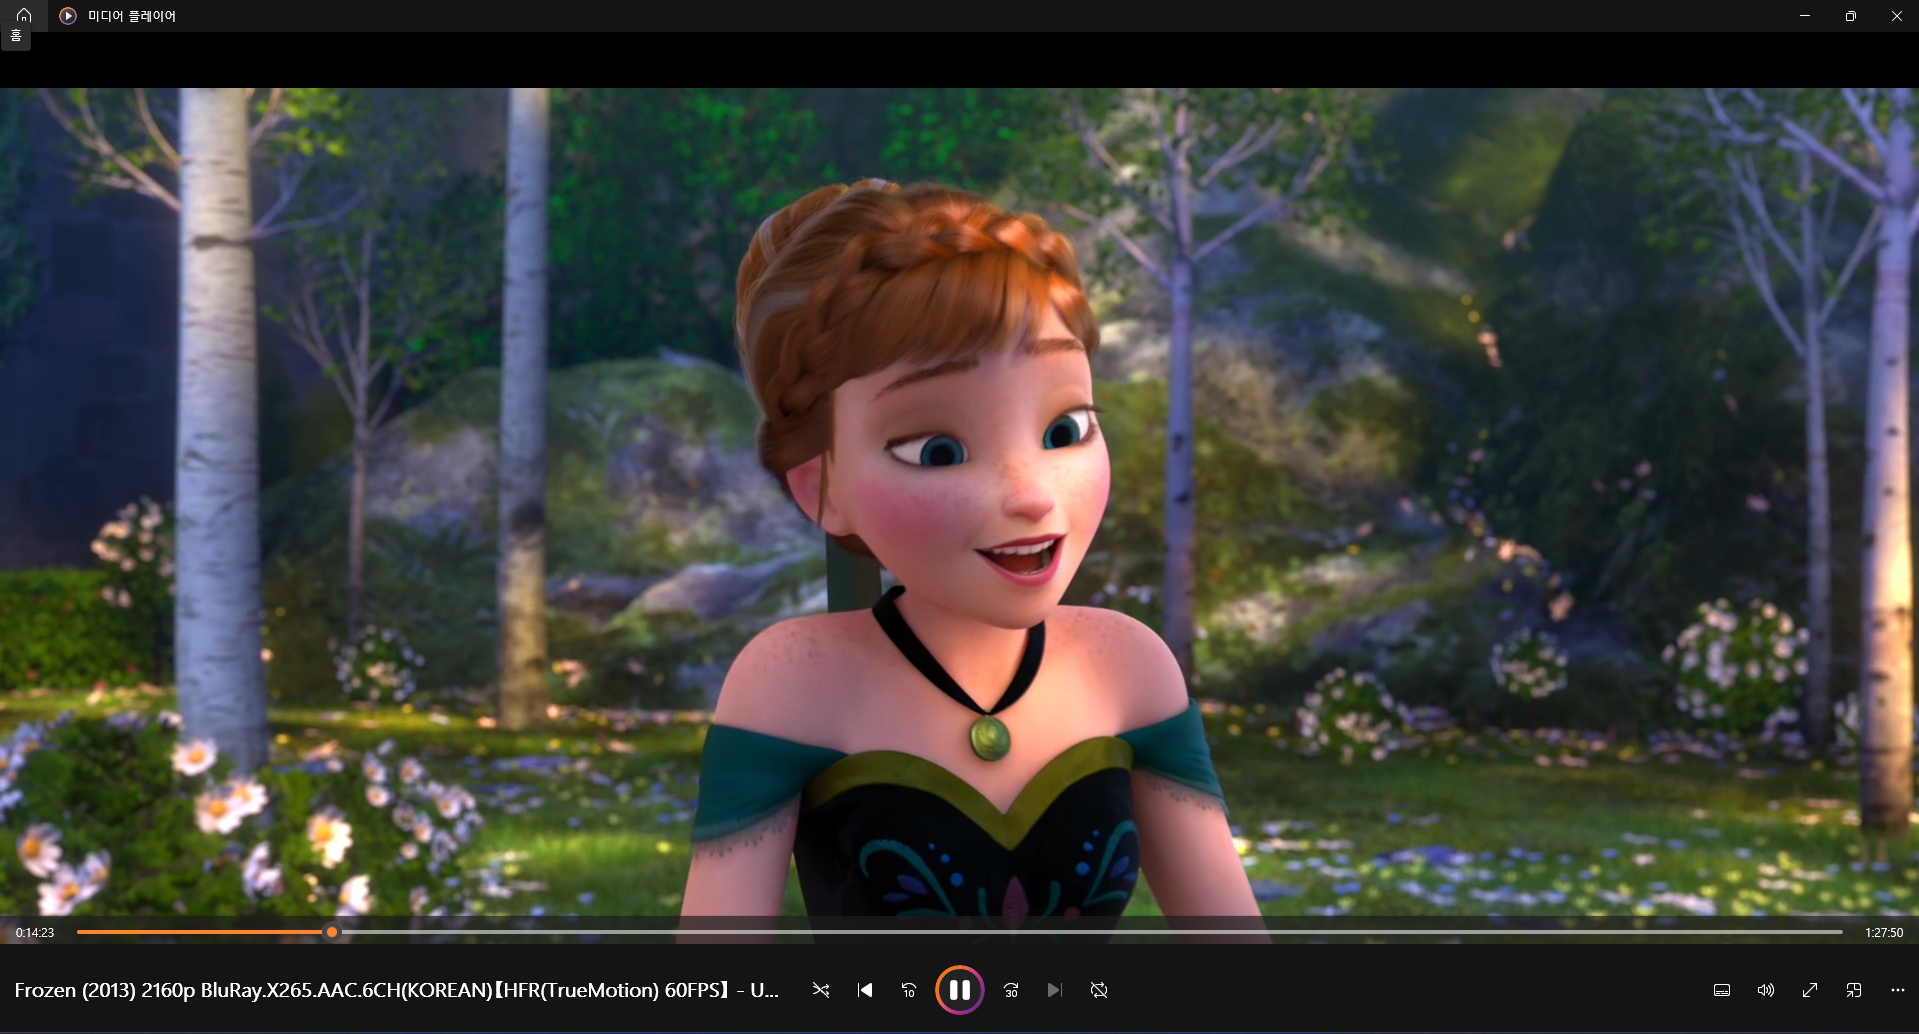Skip back 10 seconds
The height and width of the screenshot is (1034, 1919).
909,990
